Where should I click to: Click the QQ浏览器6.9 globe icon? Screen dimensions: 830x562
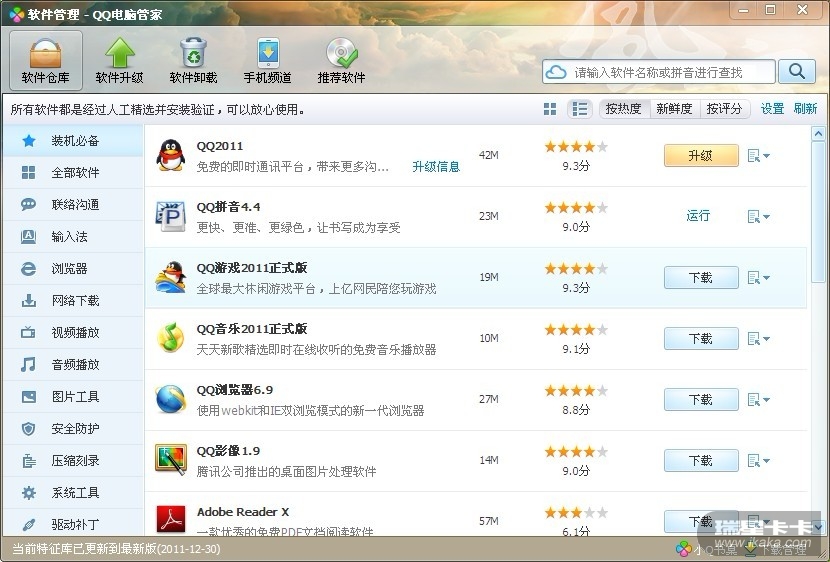(x=170, y=400)
